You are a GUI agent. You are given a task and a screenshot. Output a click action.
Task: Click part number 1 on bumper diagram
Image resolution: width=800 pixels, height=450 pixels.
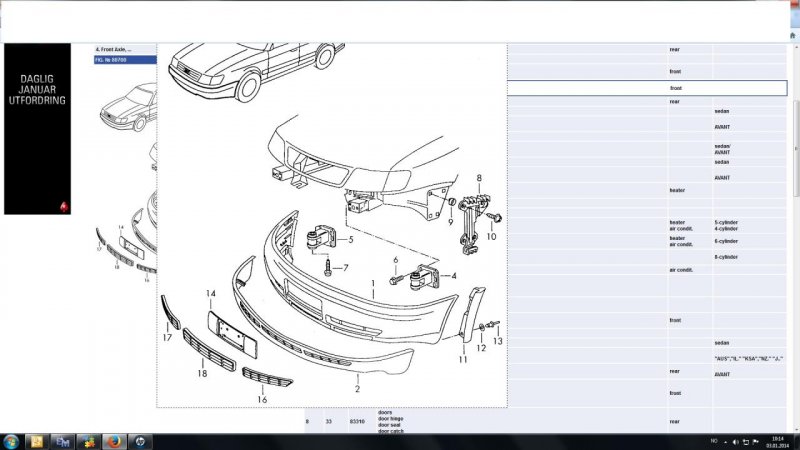372,283
